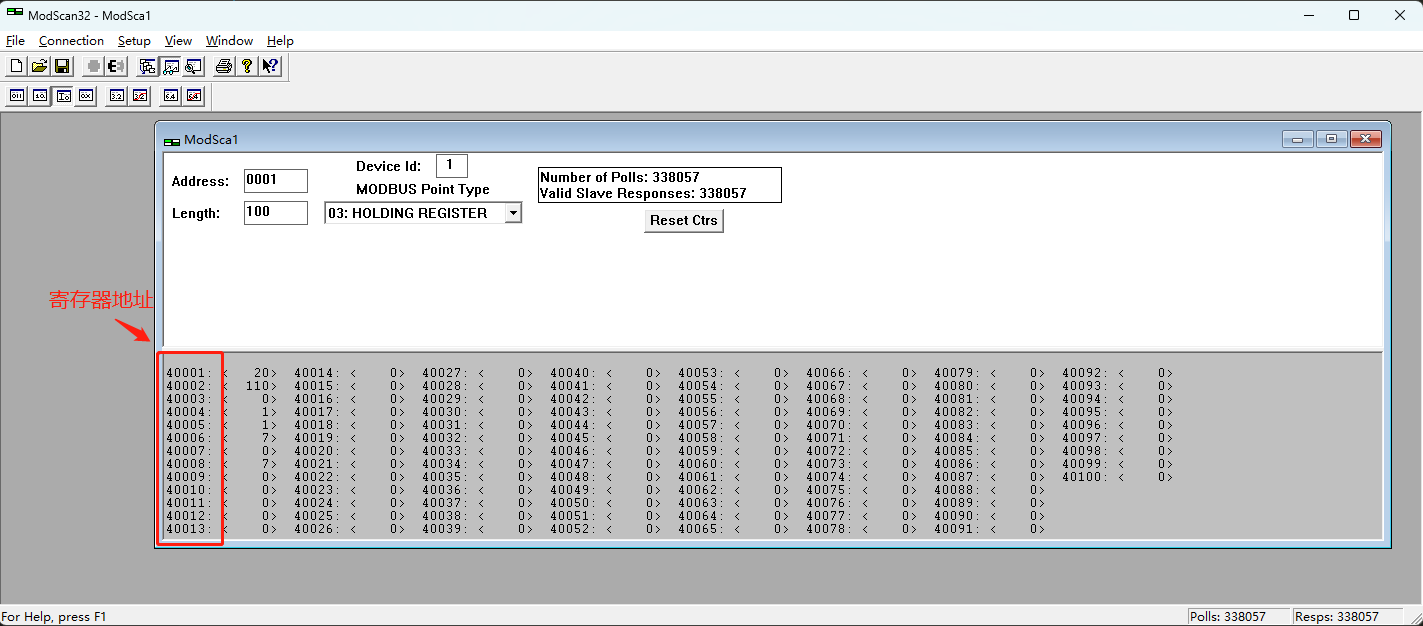This screenshot has height=626, width=1423.
Task: Click the Number of Polls counter text
Action: pyautogui.click(x=619, y=177)
